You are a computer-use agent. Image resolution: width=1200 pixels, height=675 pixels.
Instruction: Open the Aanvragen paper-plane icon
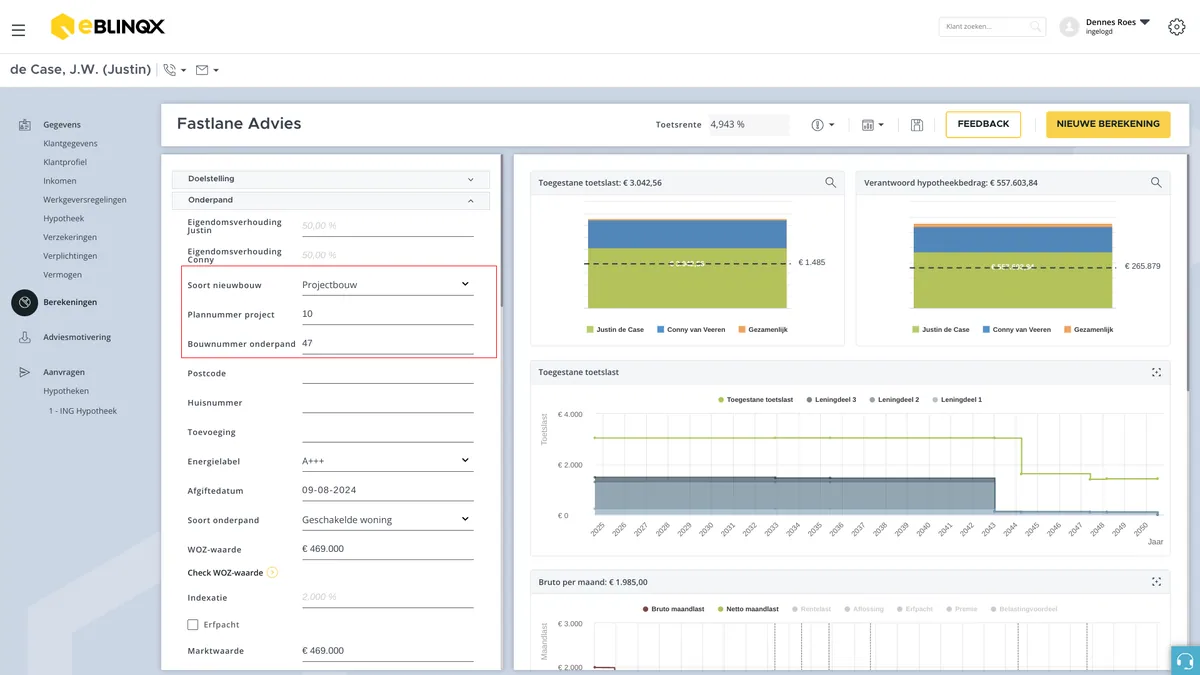pyautogui.click(x=25, y=372)
